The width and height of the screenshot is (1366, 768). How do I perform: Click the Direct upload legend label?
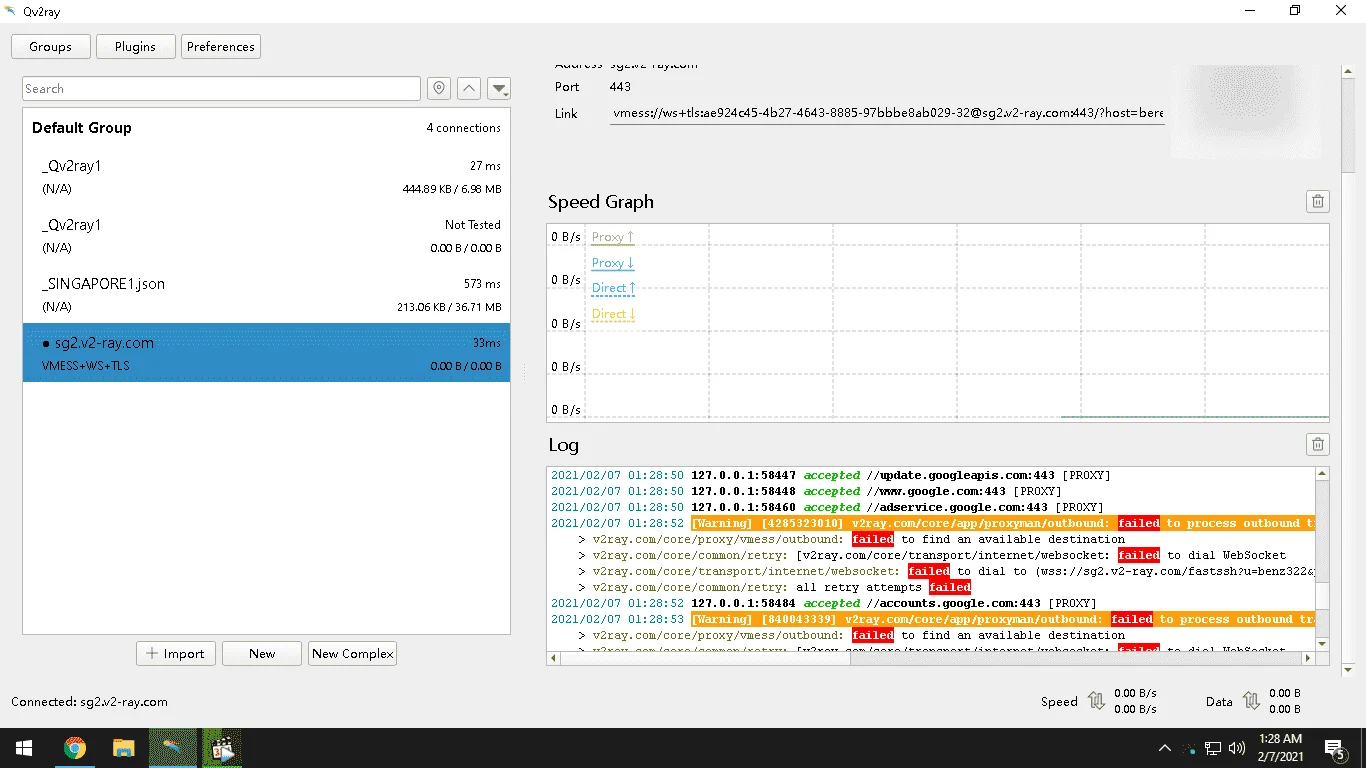[614, 288]
